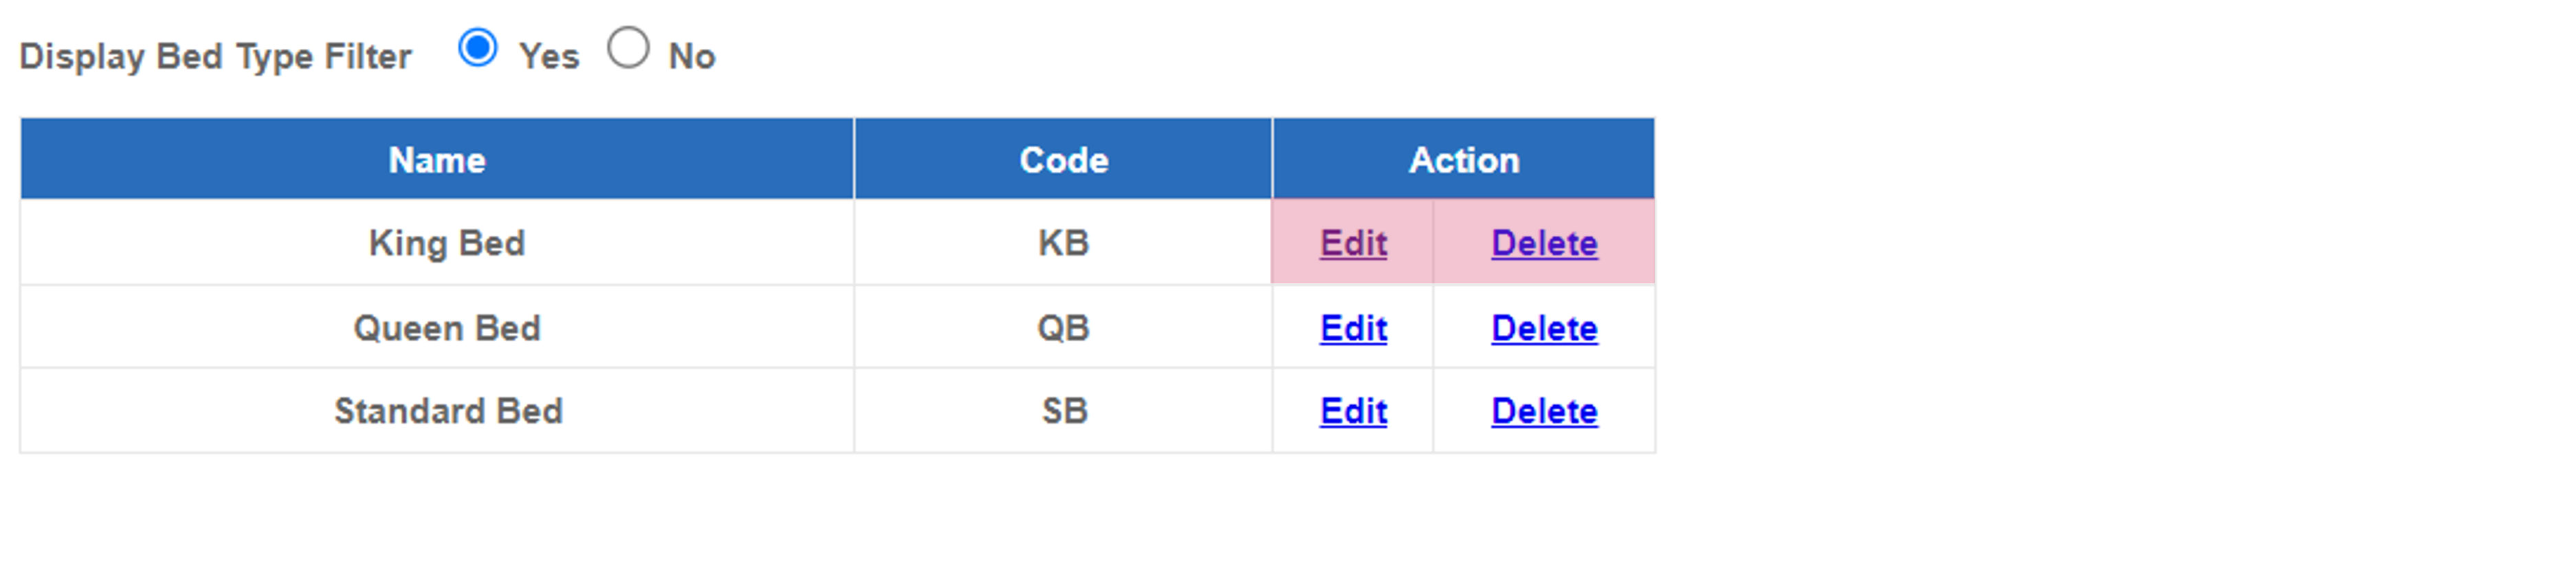Click the Yes label text

pos(549,56)
